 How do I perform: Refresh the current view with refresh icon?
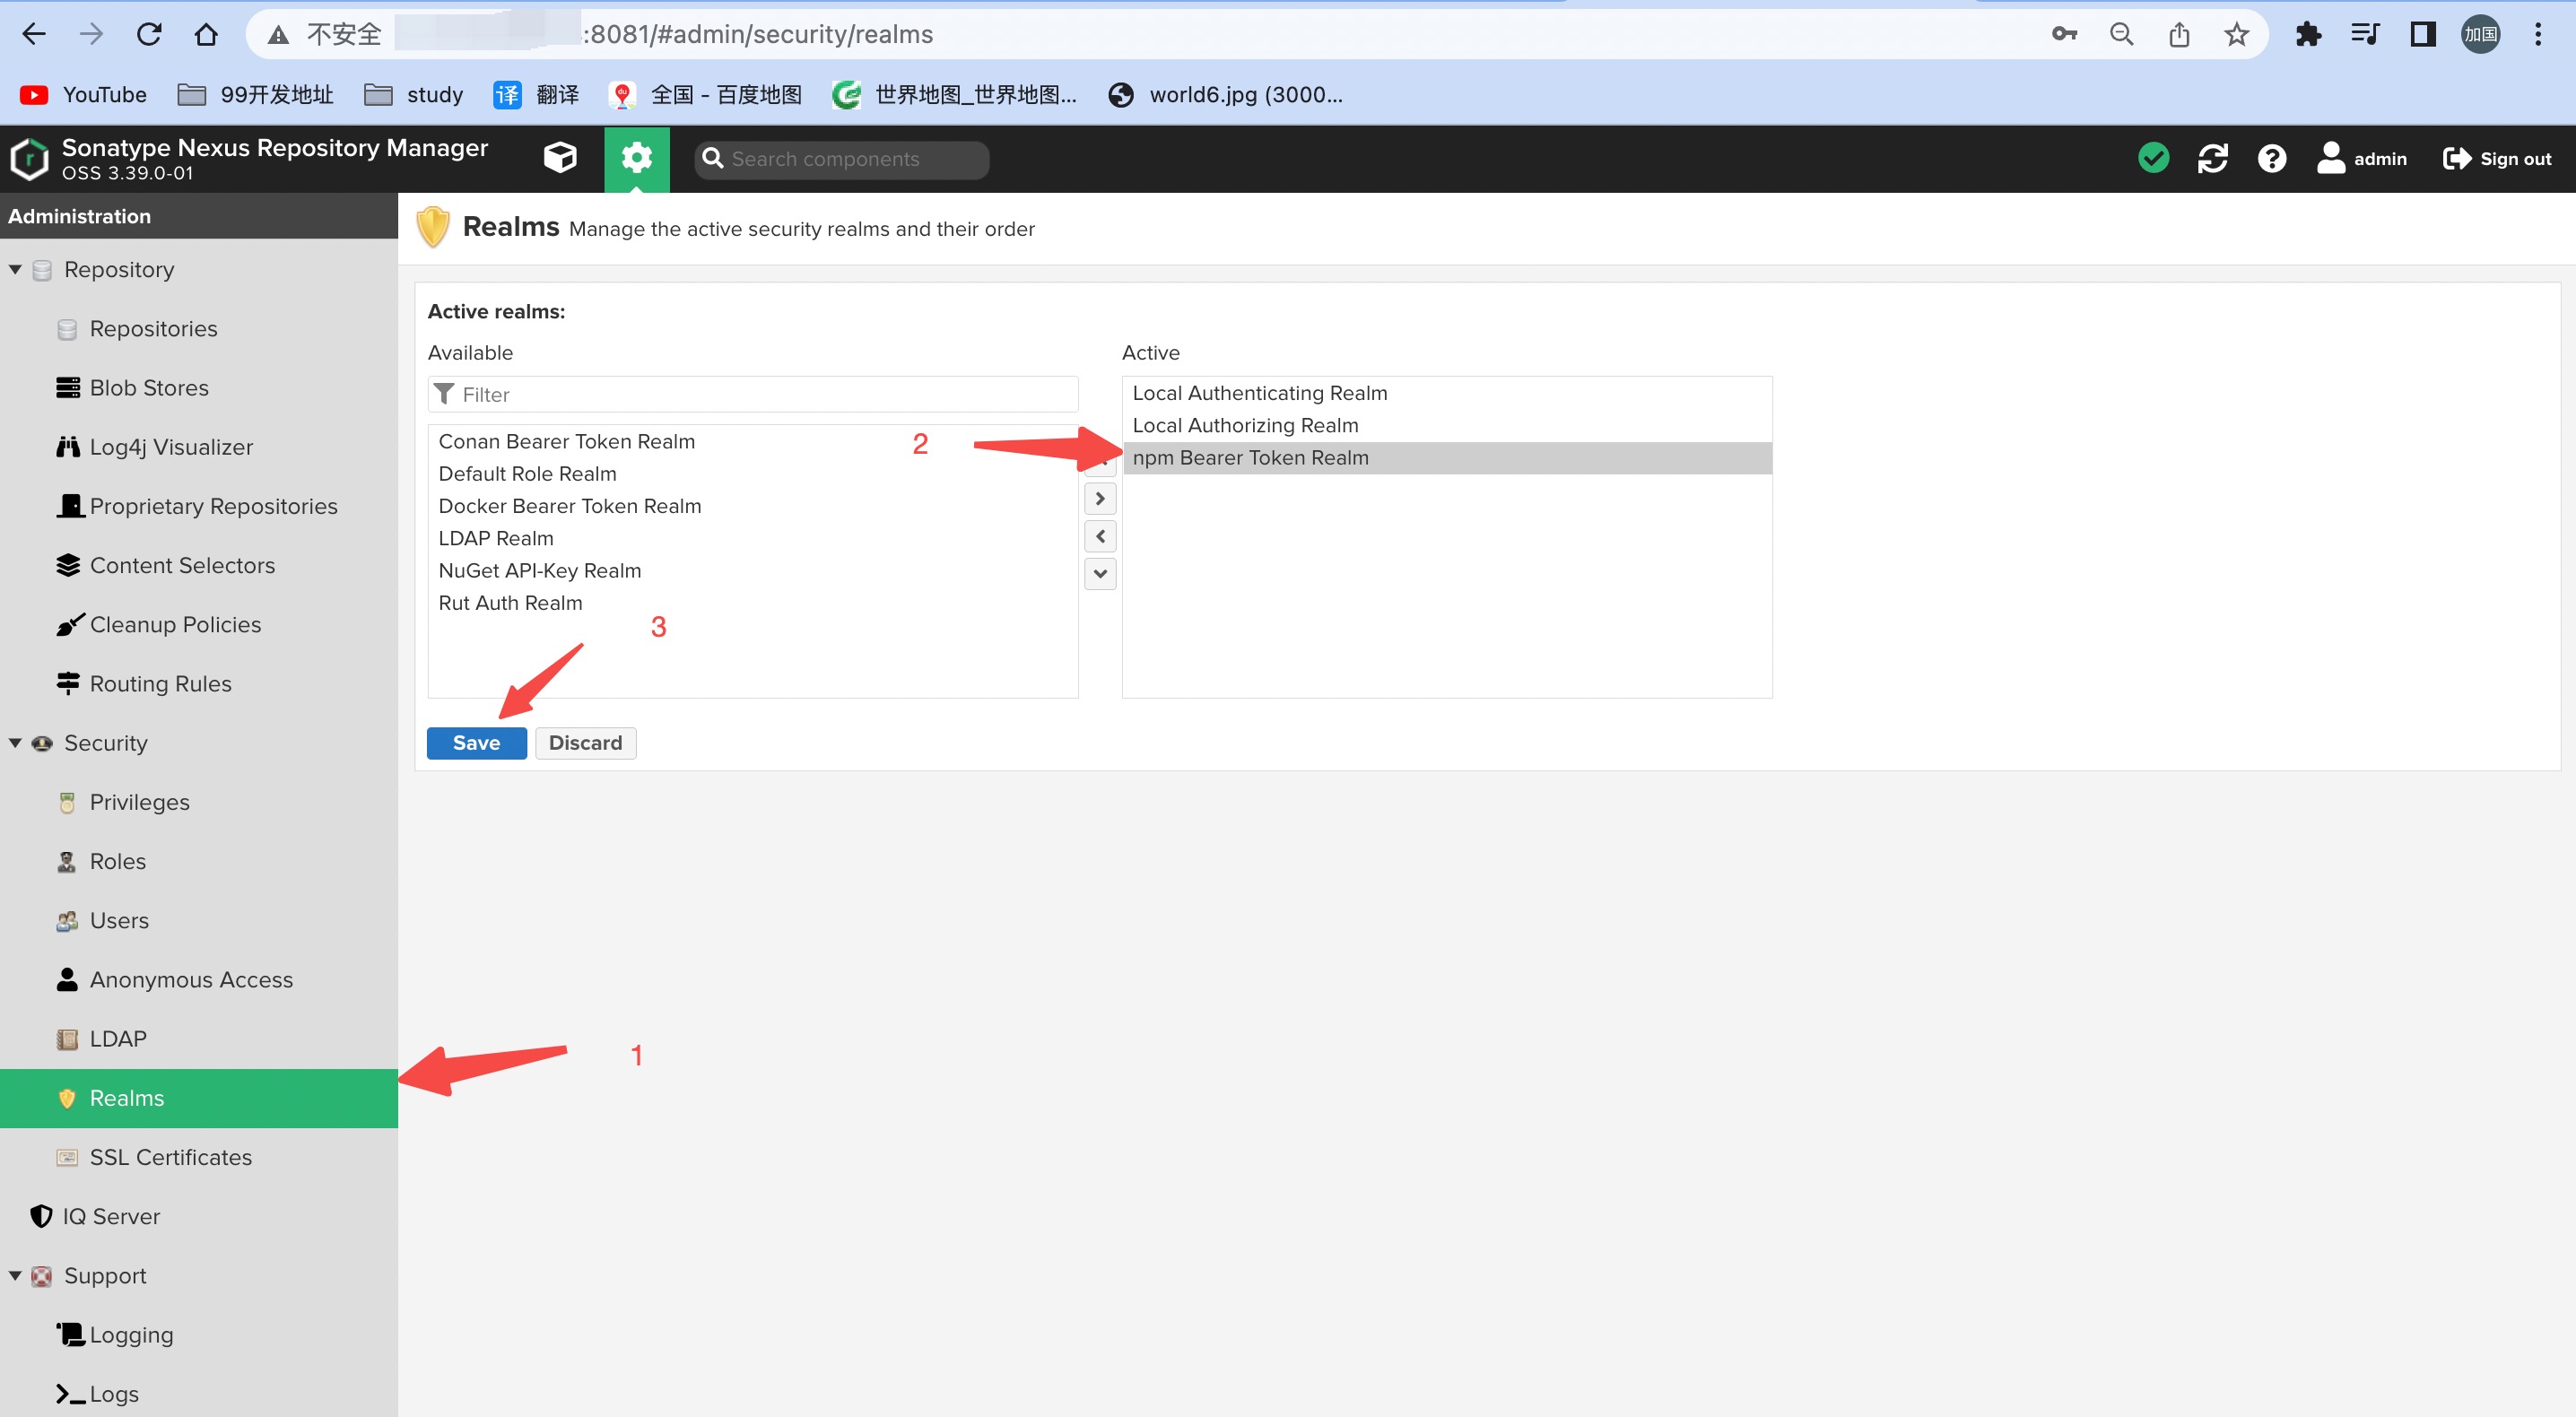pyautogui.click(x=2212, y=158)
